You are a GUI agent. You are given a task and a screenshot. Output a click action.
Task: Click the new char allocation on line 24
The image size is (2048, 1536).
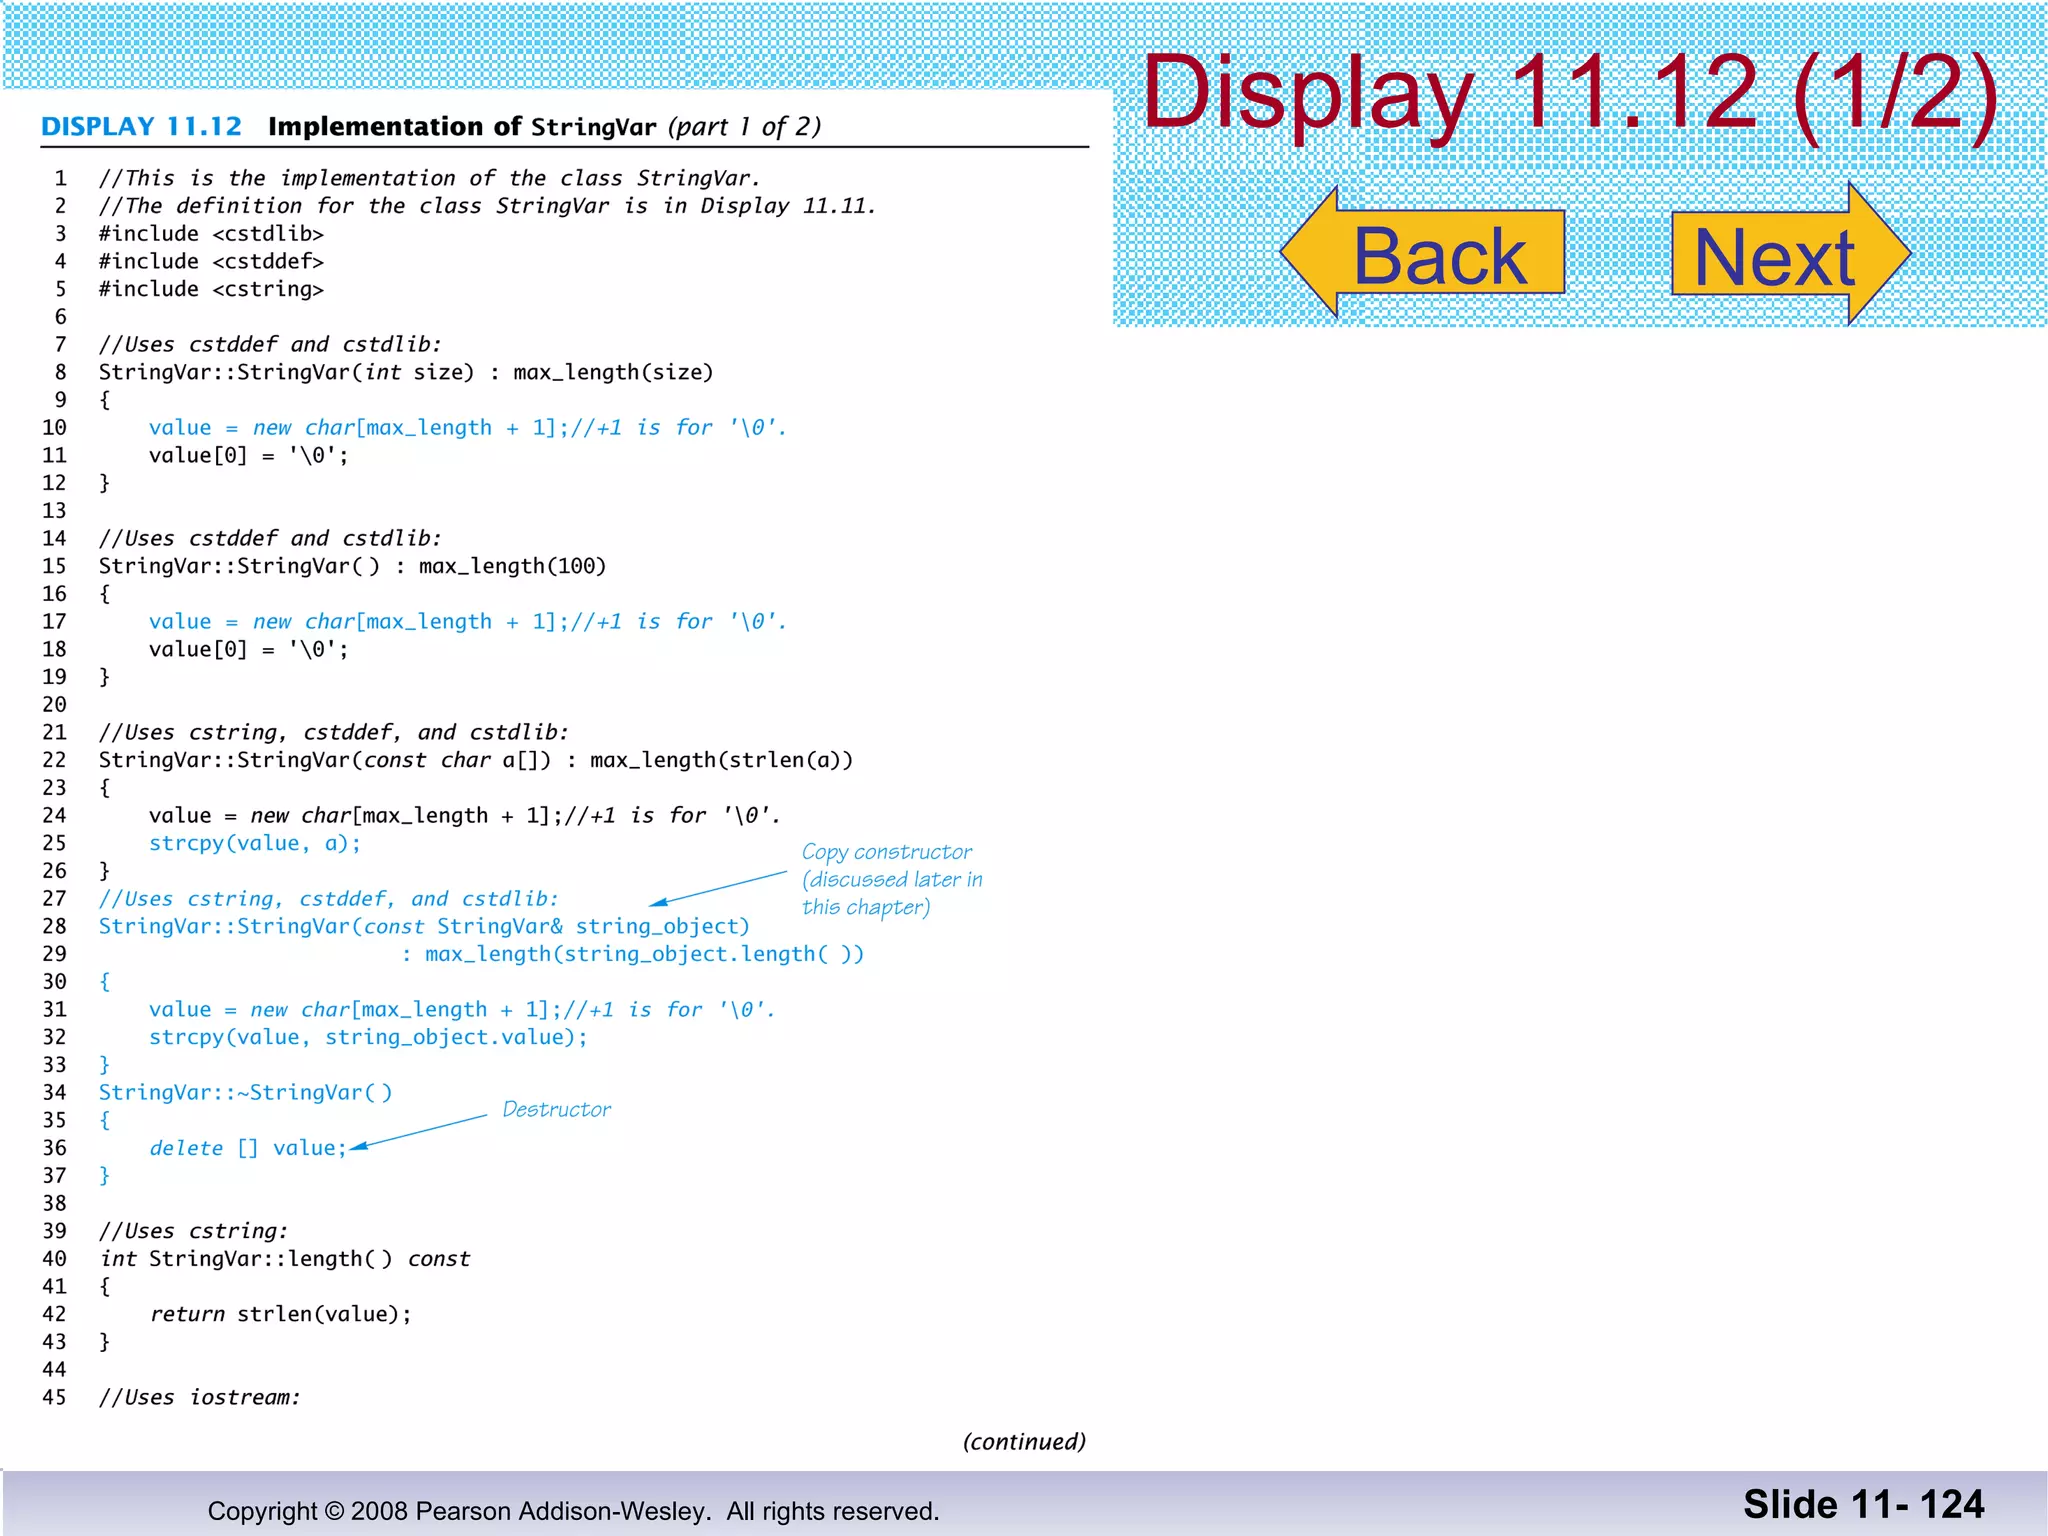pyautogui.click(x=465, y=816)
